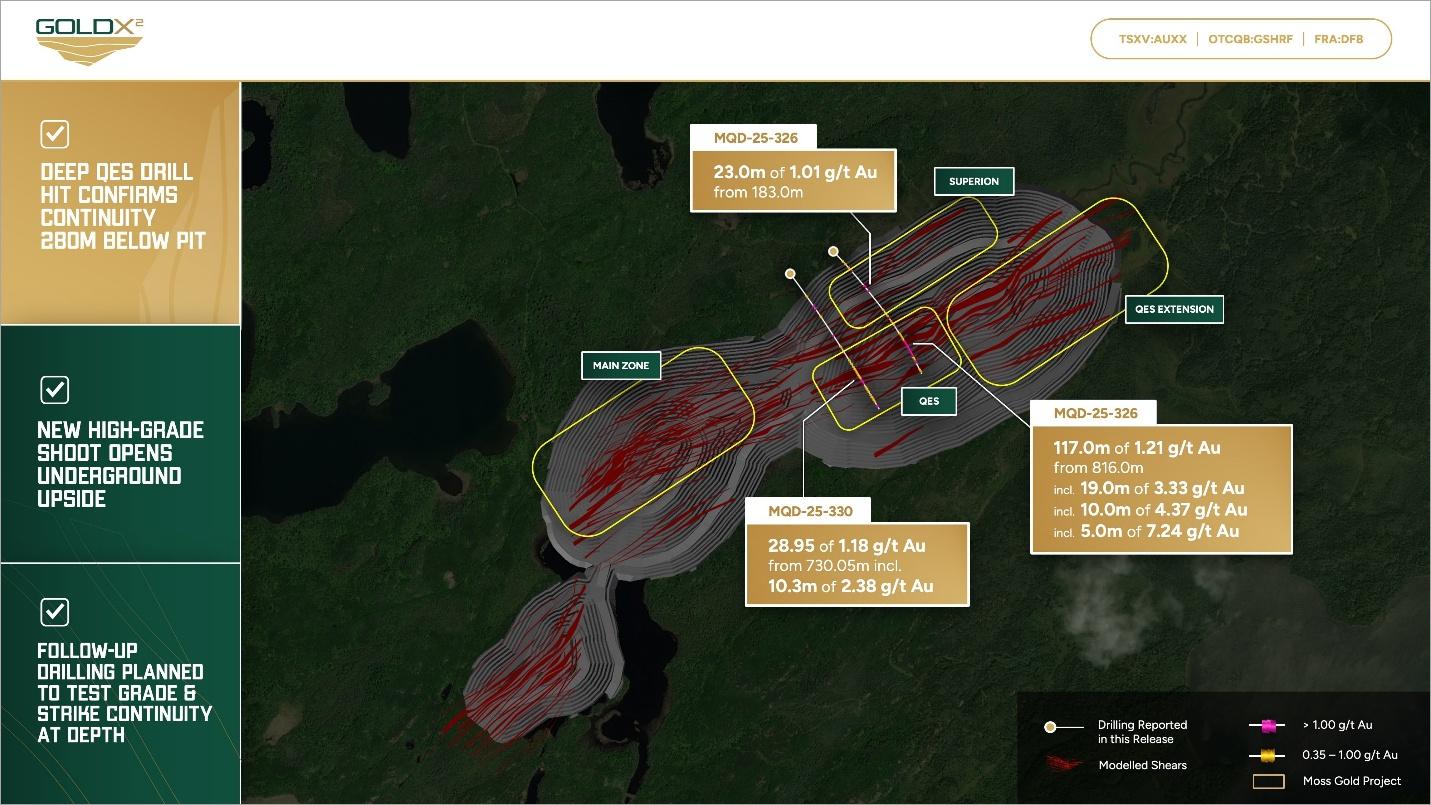Select the SUPERION zone label
Screen dimensions: 1431x805
point(974,181)
